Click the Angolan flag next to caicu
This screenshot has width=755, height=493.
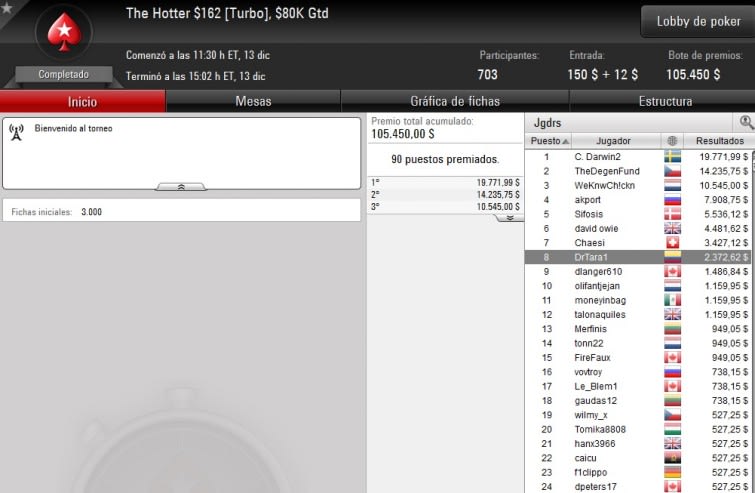[672, 458]
